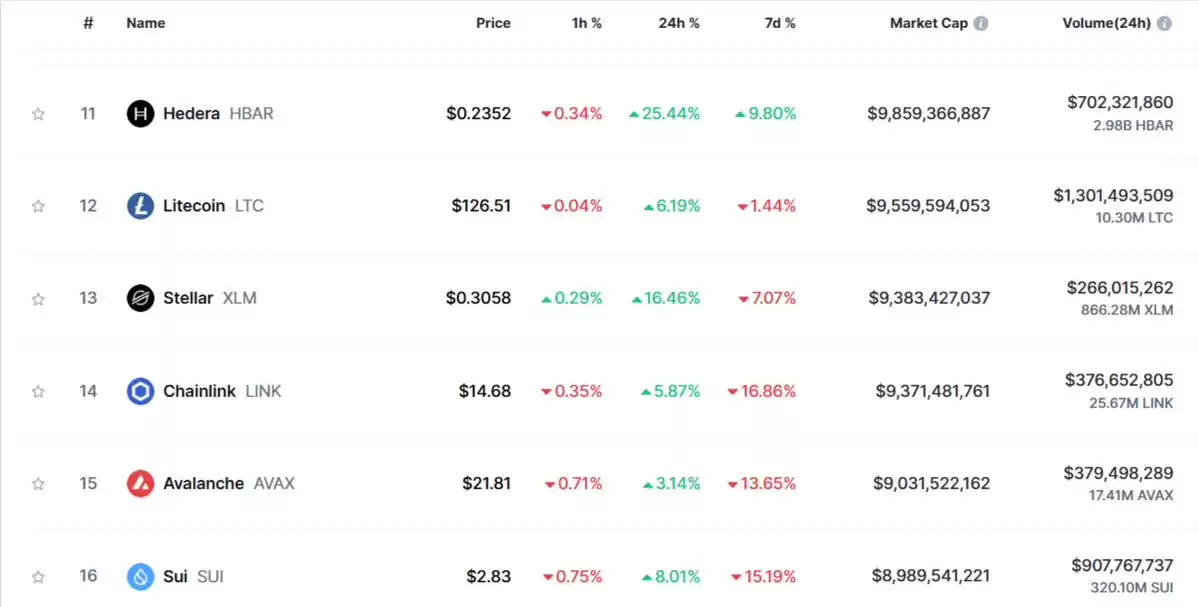Click the Chainlink hexagon logo icon
The image size is (1199, 607).
(x=140, y=391)
